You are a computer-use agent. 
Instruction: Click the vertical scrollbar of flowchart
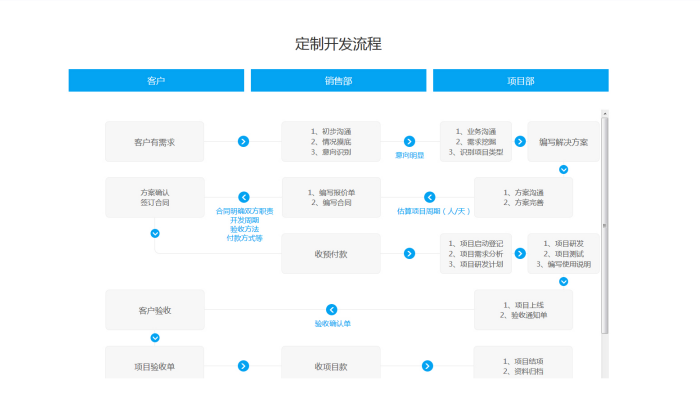click(604, 220)
